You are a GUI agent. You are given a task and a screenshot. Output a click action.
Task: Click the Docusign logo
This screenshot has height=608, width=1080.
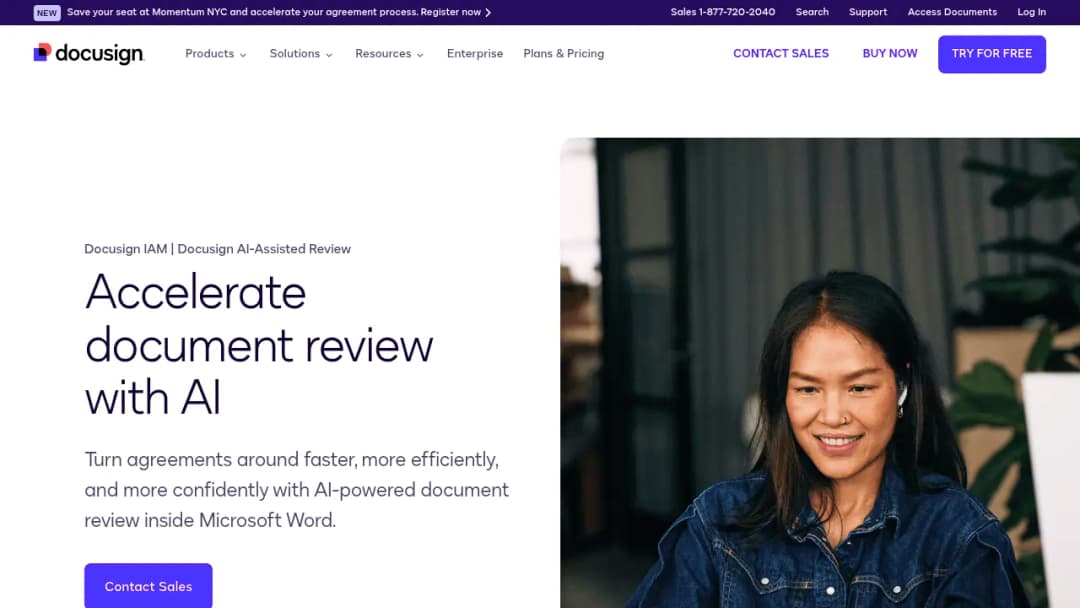[89, 54]
